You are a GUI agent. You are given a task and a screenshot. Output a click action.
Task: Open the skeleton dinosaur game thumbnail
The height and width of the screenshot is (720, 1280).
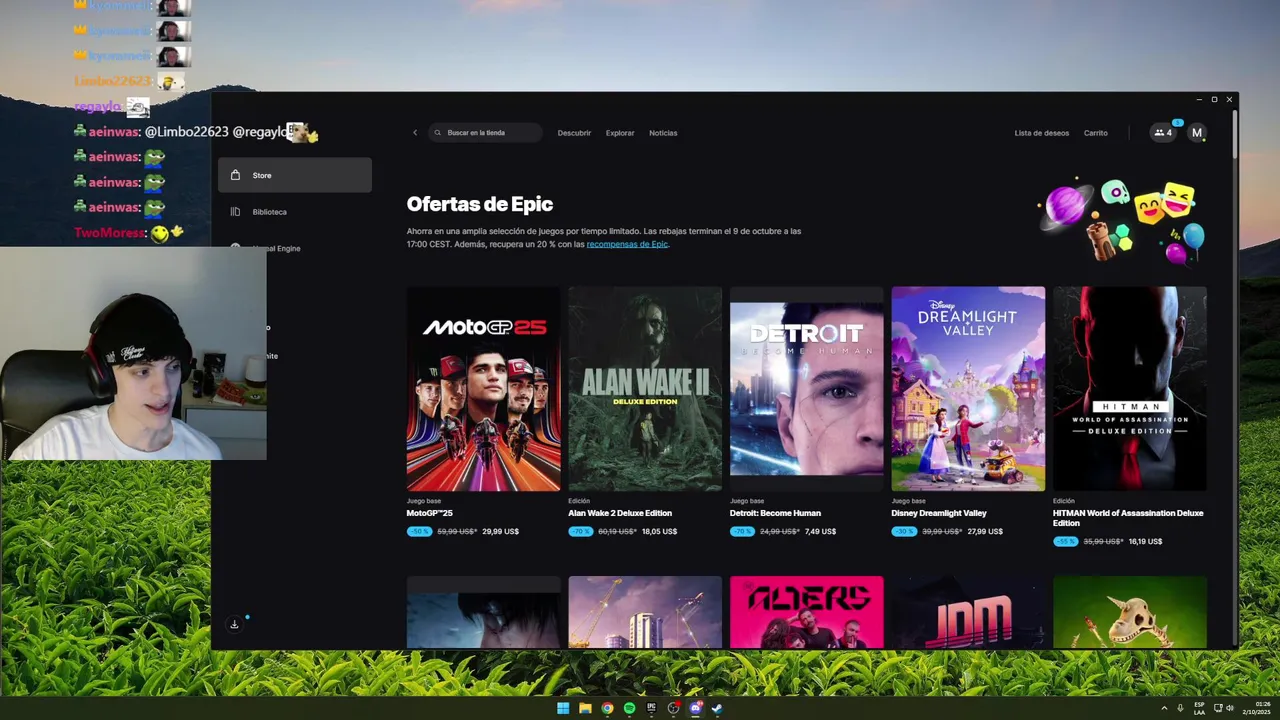click(1130, 612)
